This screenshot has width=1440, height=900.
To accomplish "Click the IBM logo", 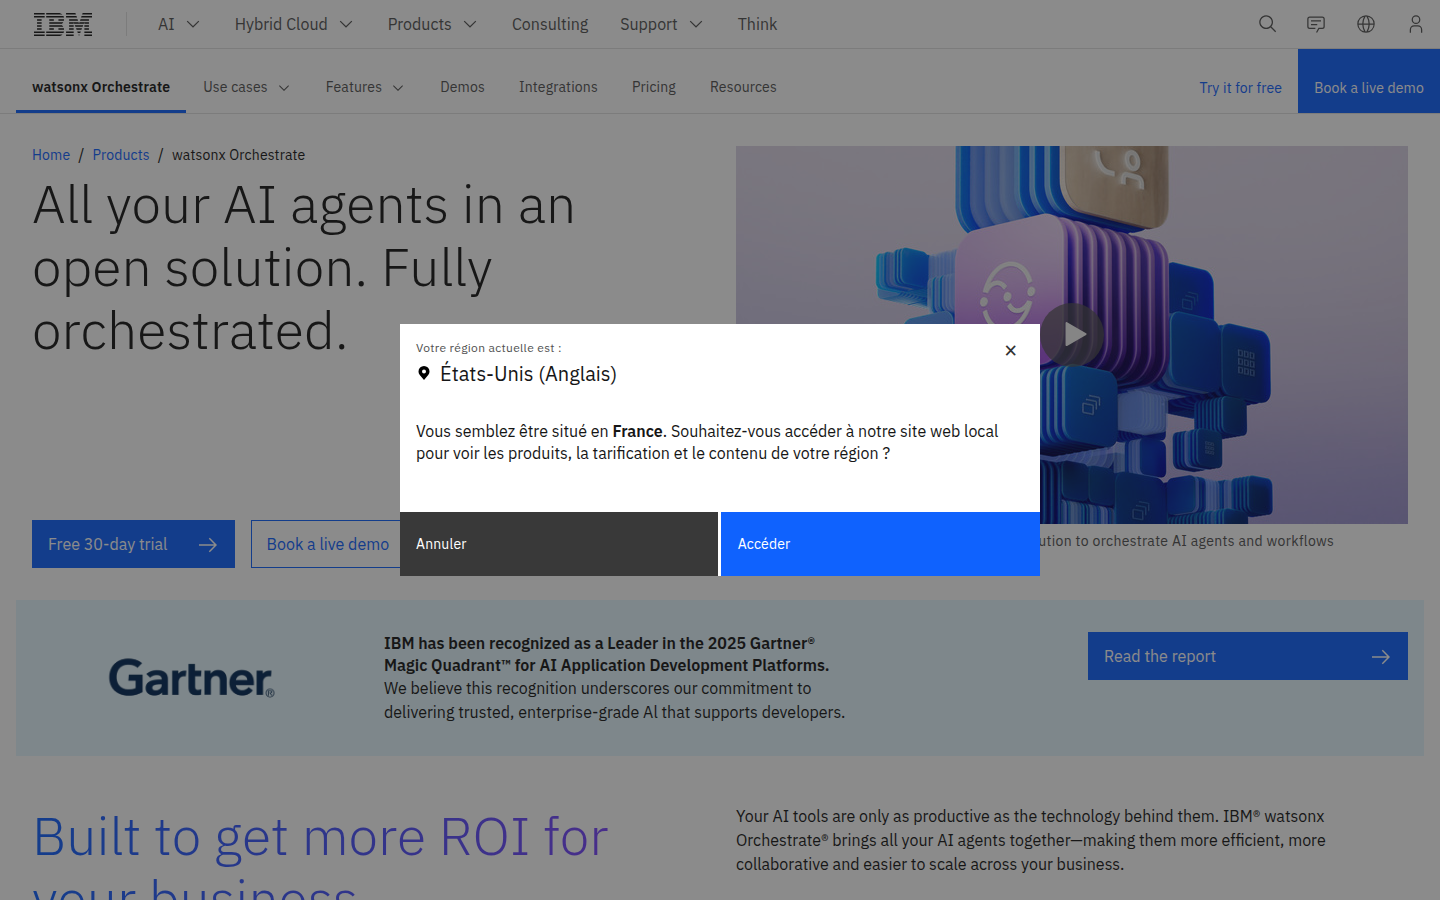I will (x=63, y=24).
